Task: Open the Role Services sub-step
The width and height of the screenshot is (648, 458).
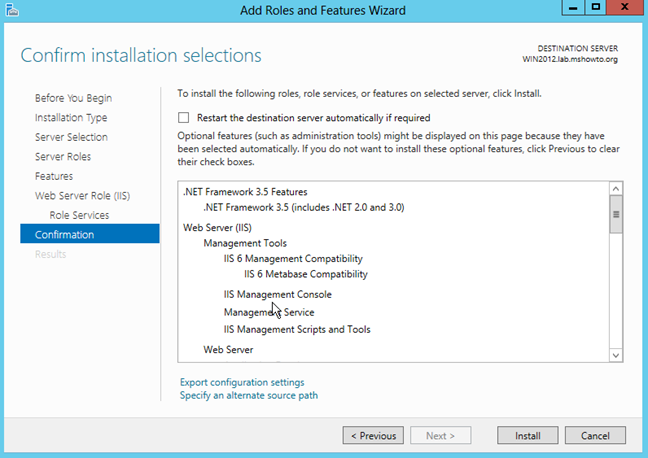Action: [79, 215]
